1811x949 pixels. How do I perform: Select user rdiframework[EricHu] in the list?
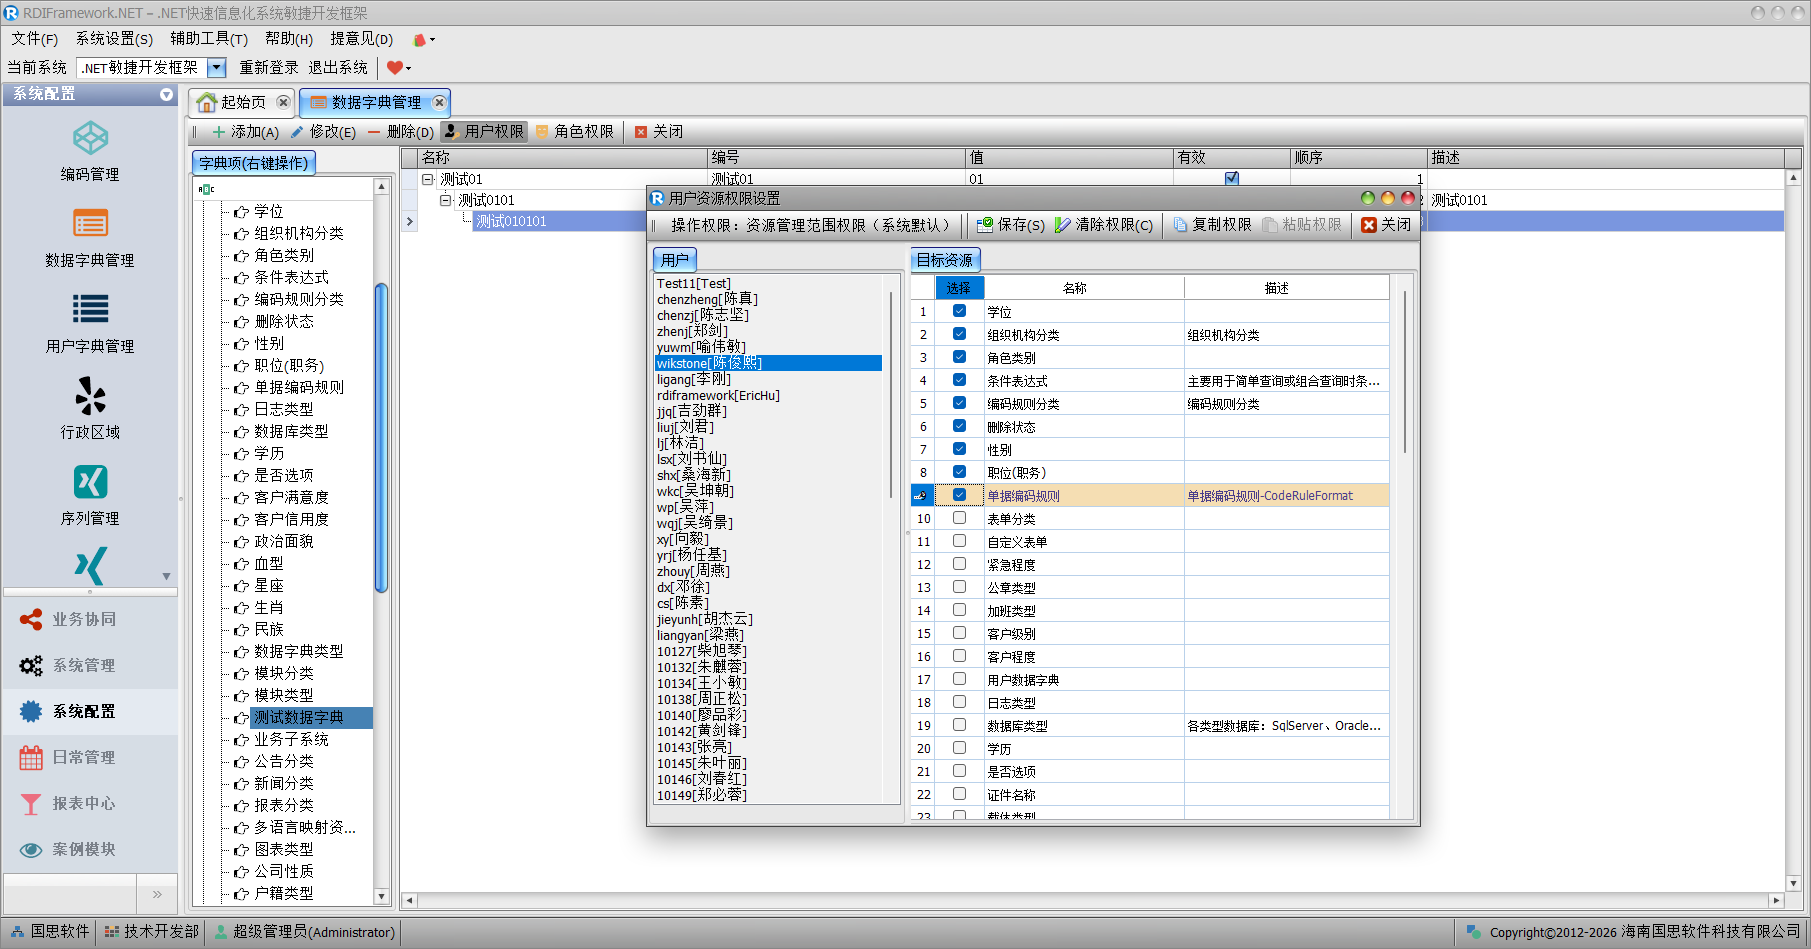(718, 395)
